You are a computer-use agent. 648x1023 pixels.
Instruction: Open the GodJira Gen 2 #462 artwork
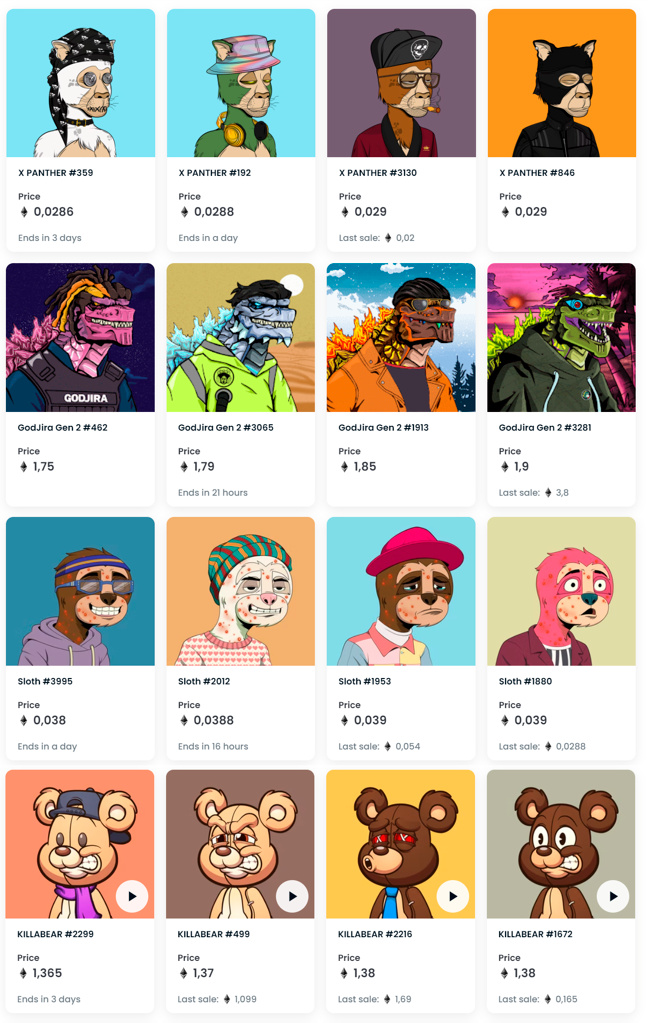pos(80,337)
